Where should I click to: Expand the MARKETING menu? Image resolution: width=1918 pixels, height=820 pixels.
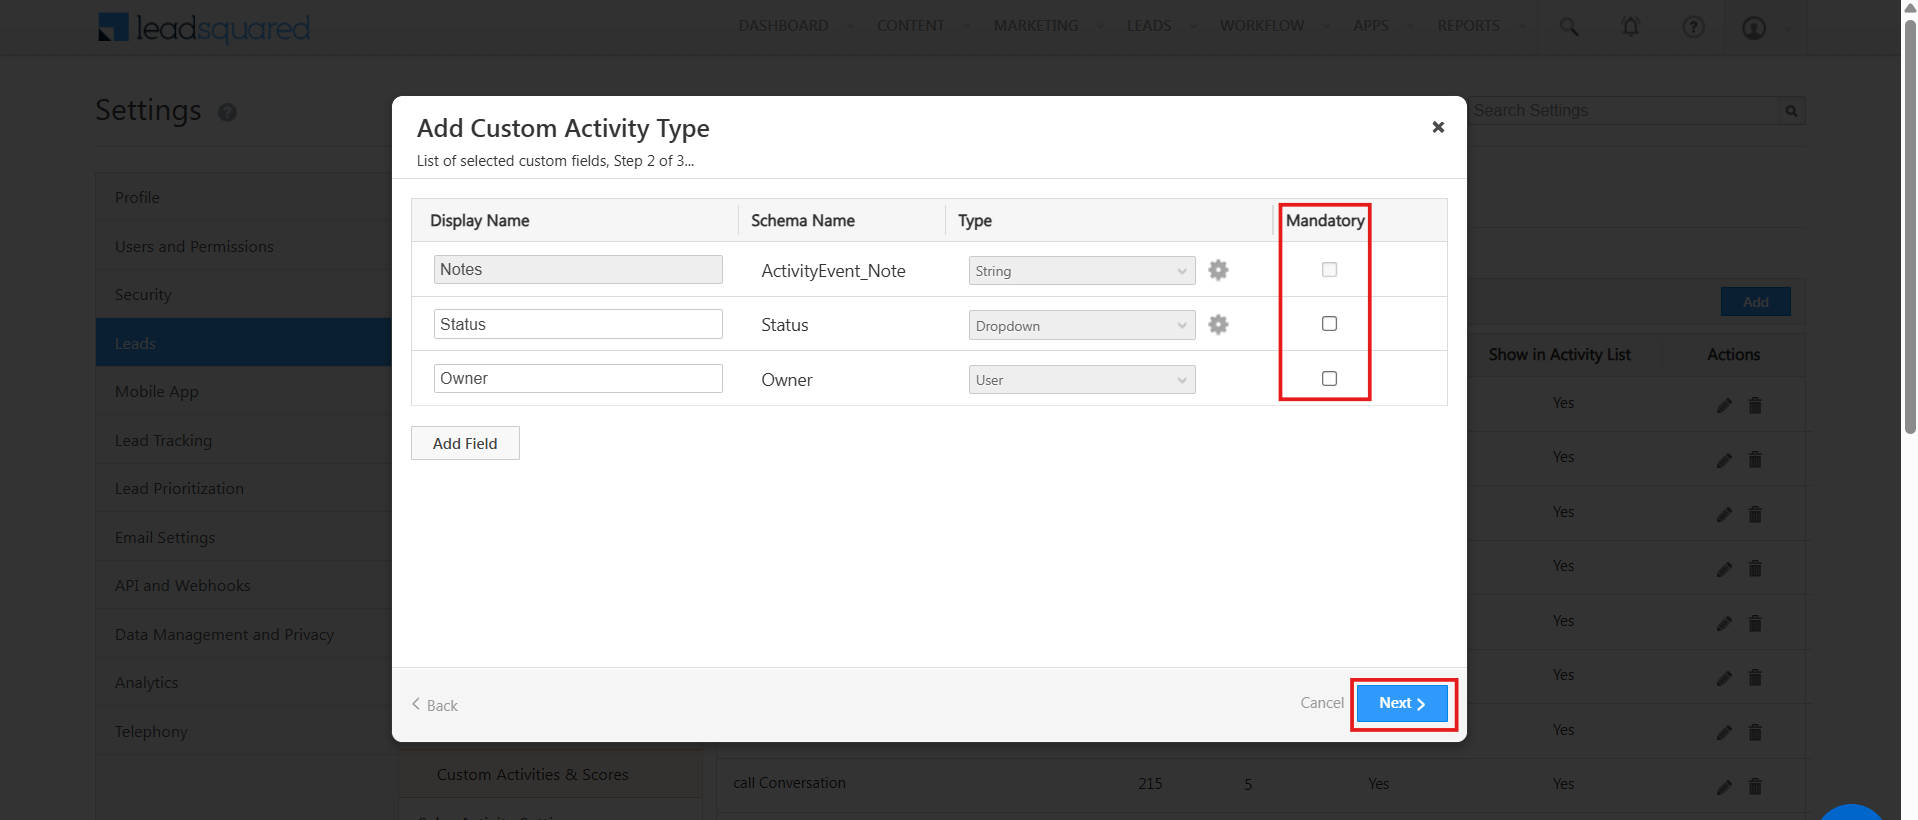click(x=1048, y=26)
